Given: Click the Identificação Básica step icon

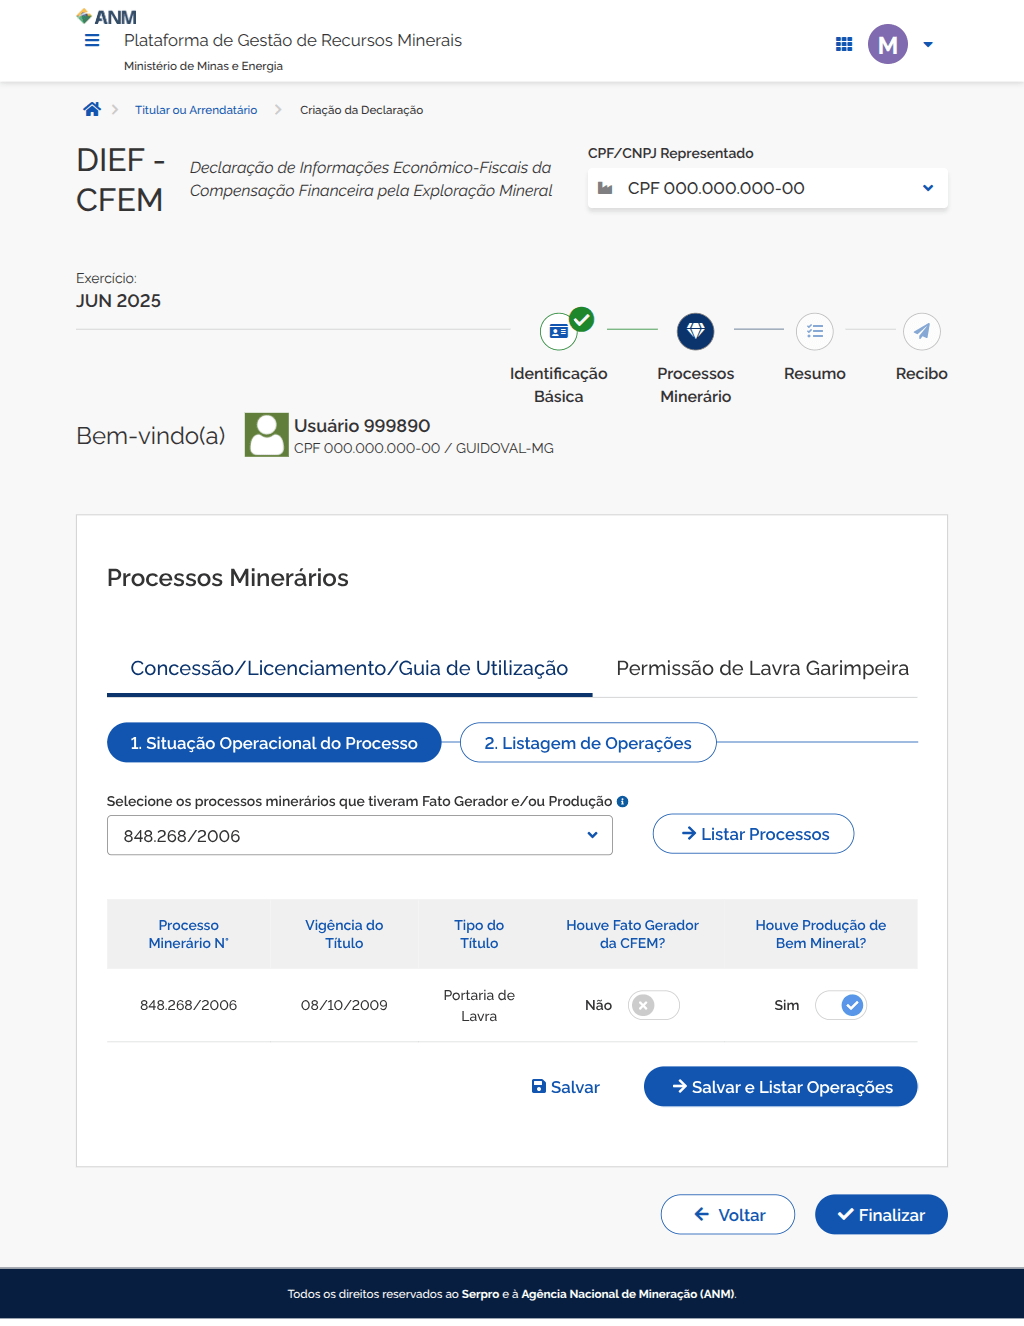Looking at the screenshot, I should coord(559,331).
